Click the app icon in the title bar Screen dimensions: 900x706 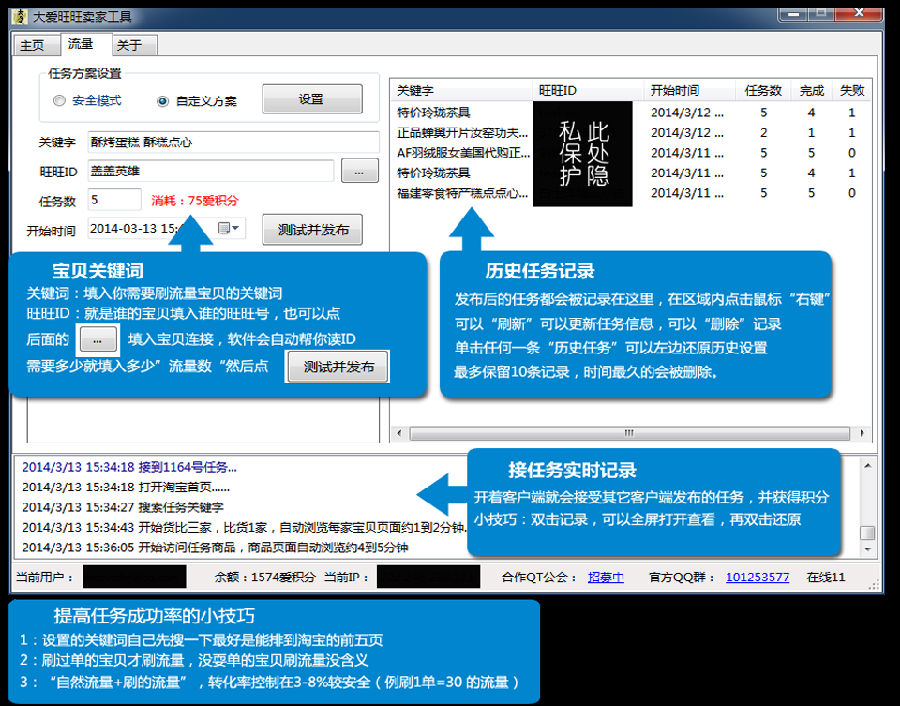21,16
